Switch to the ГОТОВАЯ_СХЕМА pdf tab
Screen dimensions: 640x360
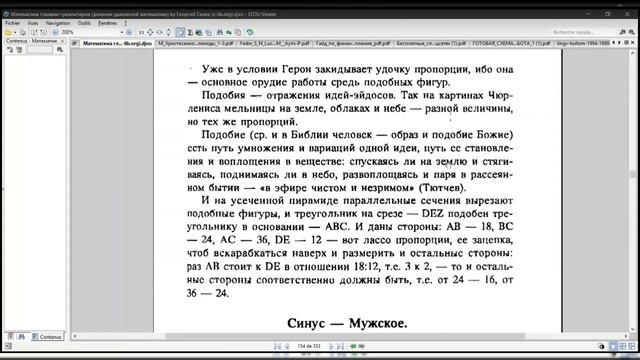[511, 43]
